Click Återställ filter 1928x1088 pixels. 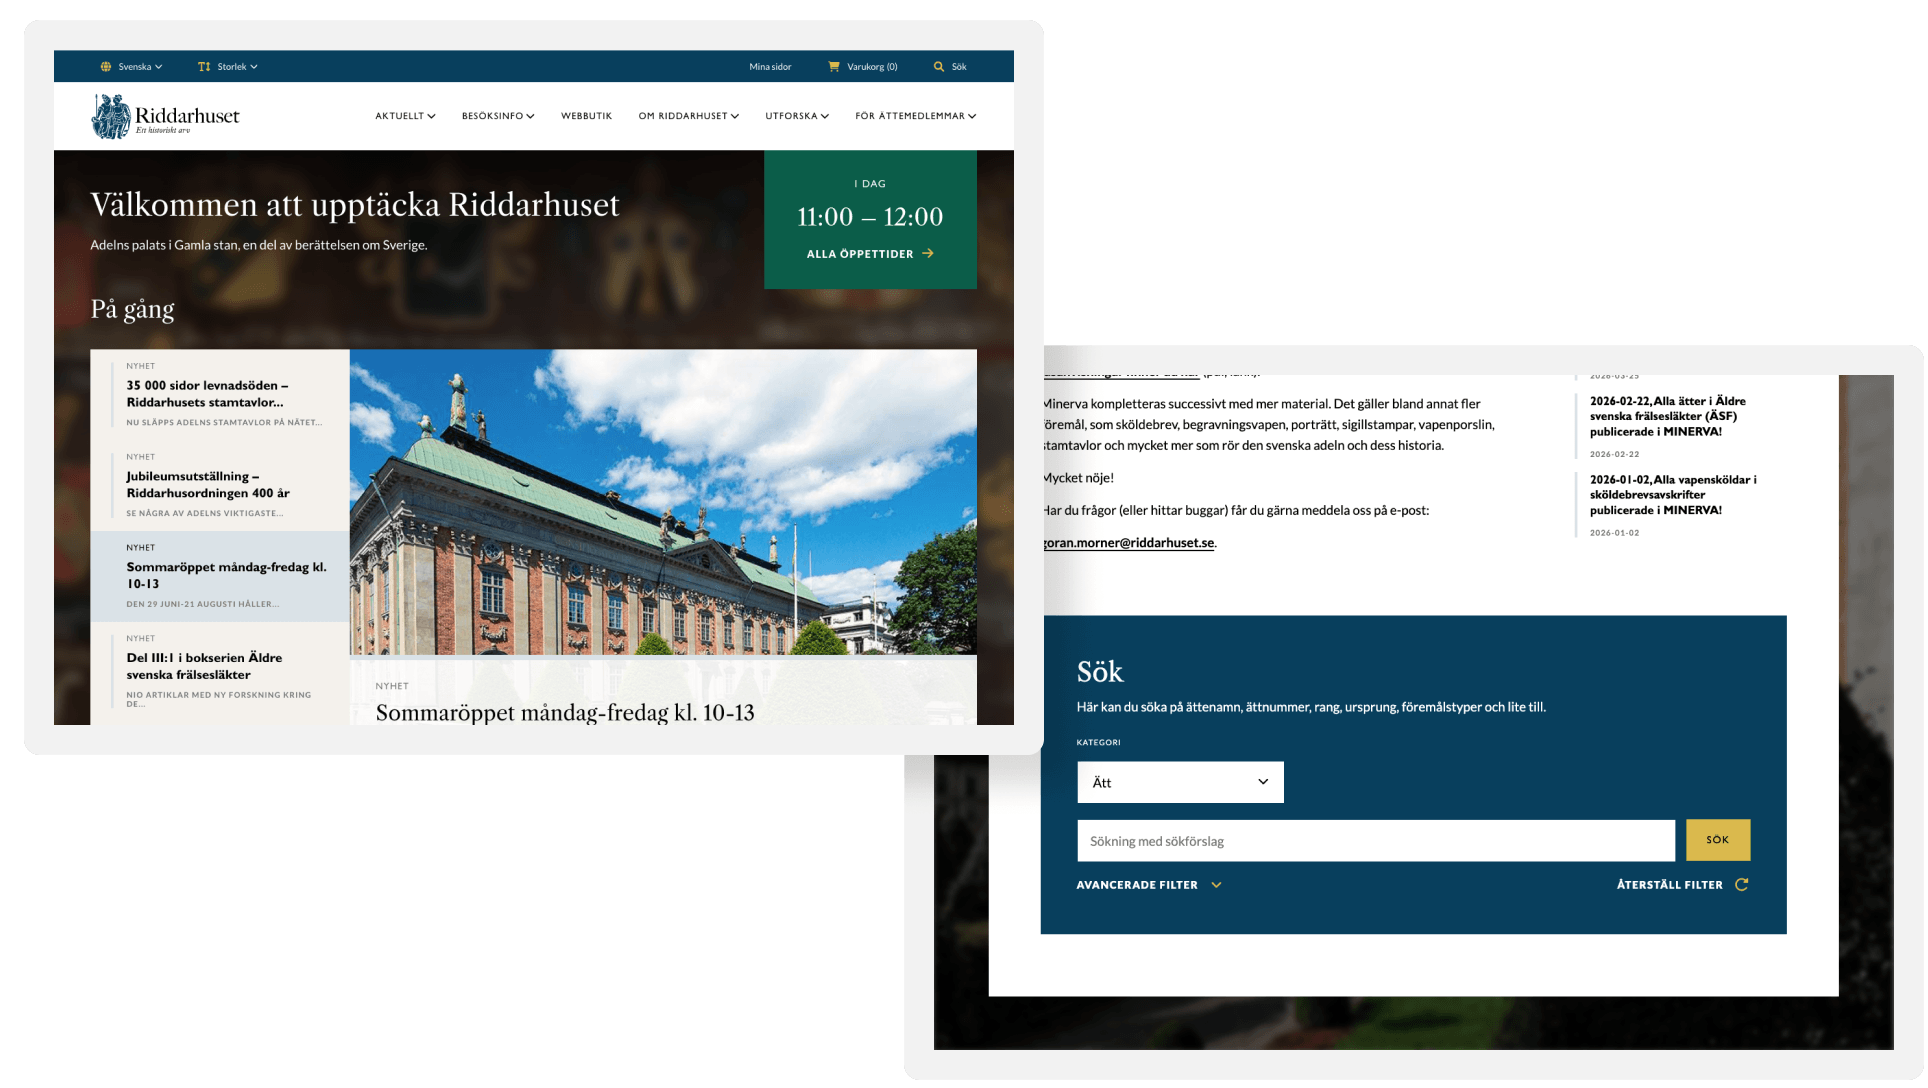(1682, 886)
